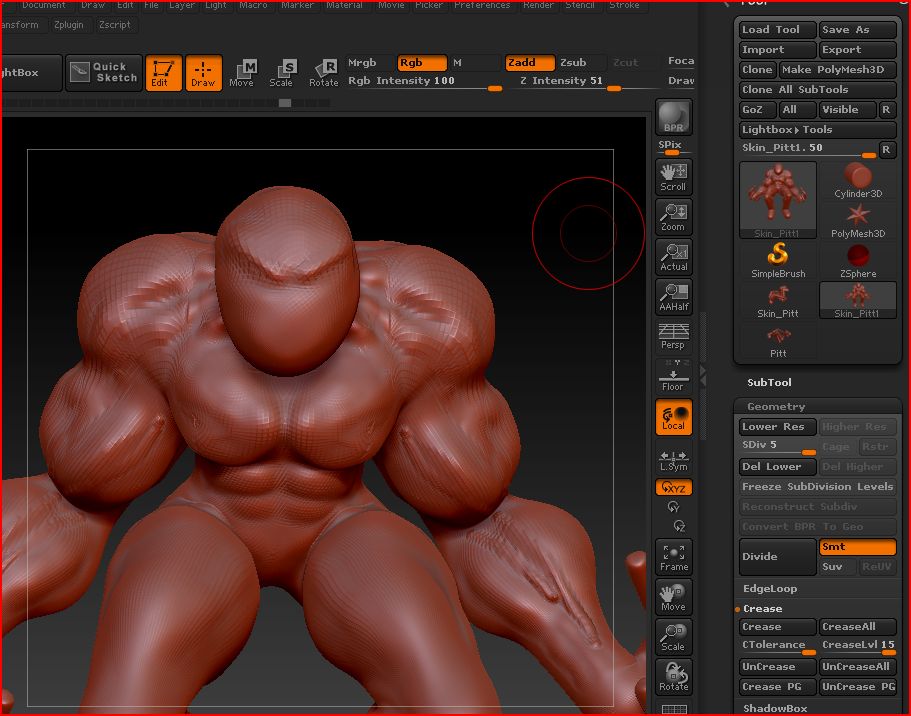Select the Scroll canvas tool

pyautogui.click(x=673, y=175)
